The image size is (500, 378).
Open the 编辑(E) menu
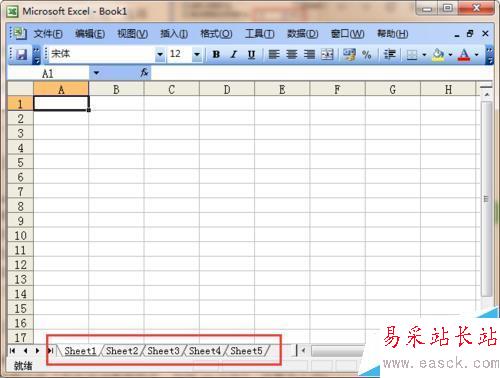tap(90, 34)
